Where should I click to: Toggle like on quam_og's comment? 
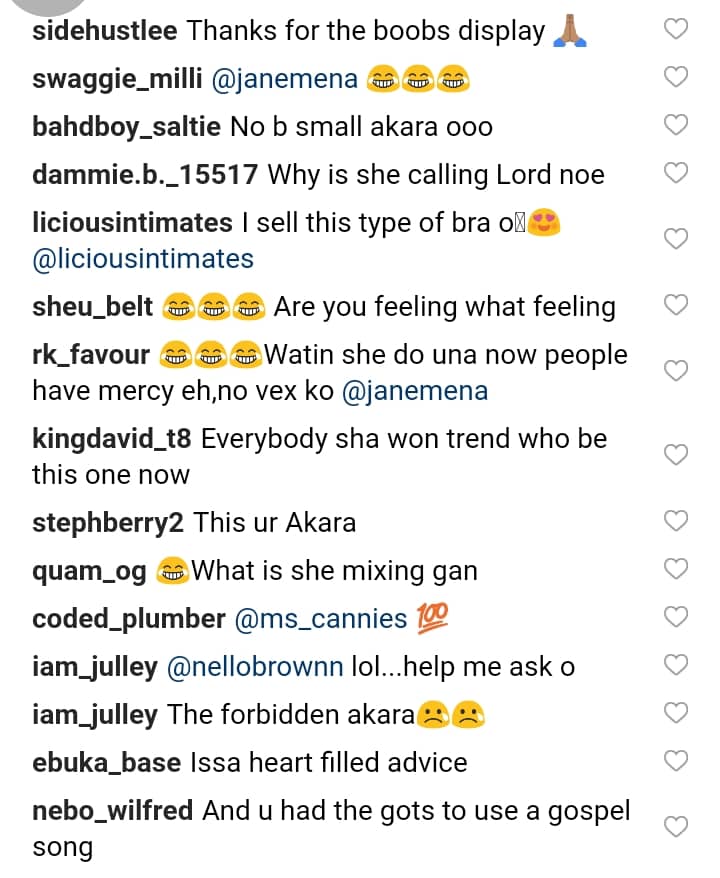[677, 569]
